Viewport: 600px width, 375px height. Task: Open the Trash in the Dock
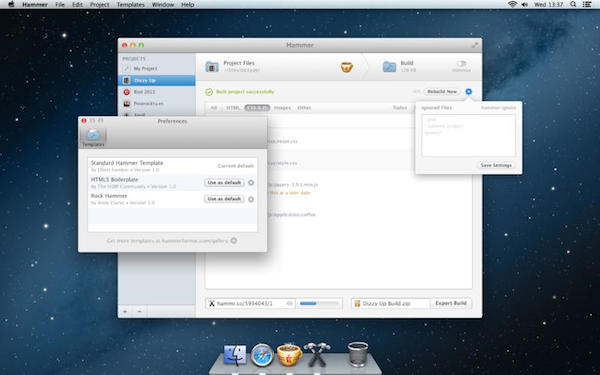[x=358, y=354]
